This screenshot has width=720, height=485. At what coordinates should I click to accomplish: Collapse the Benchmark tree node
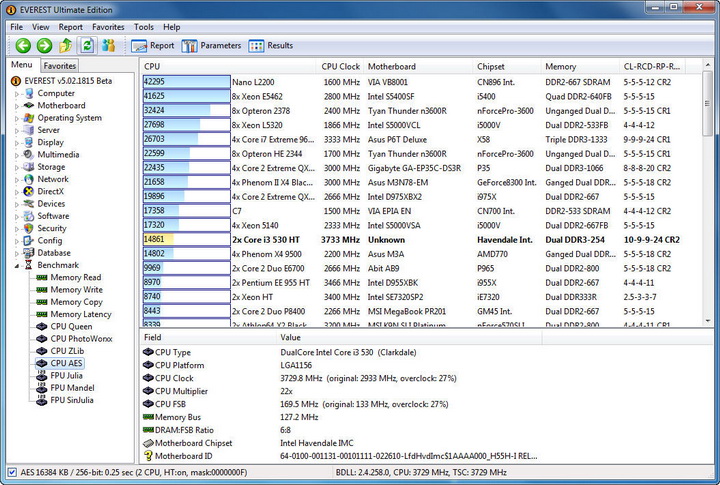click(x=17, y=265)
